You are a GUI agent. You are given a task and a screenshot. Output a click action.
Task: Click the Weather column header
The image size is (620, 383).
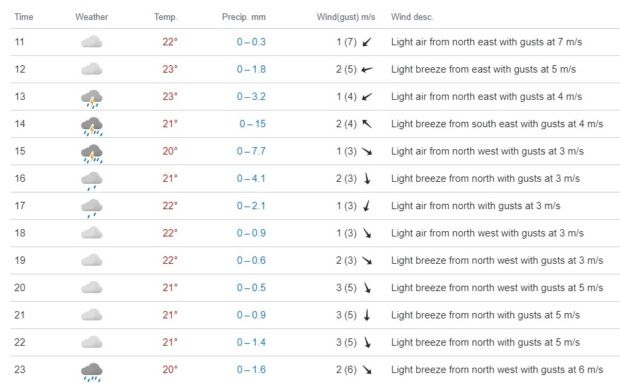click(x=91, y=17)
